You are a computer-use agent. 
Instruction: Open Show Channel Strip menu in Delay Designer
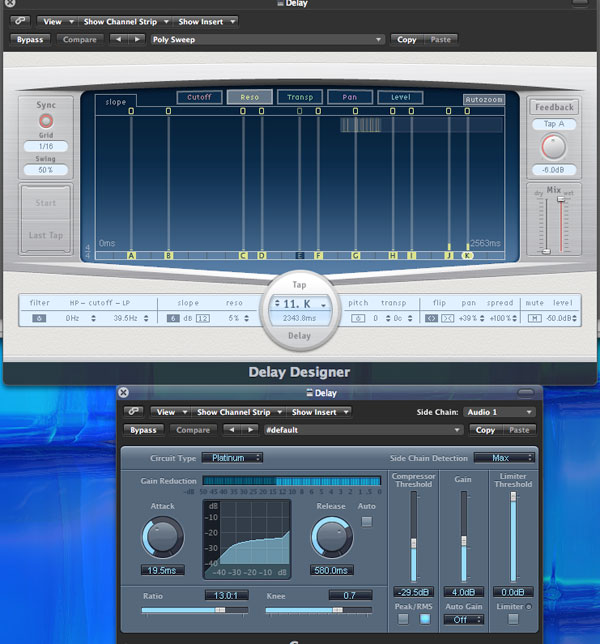tap(124, 21)
